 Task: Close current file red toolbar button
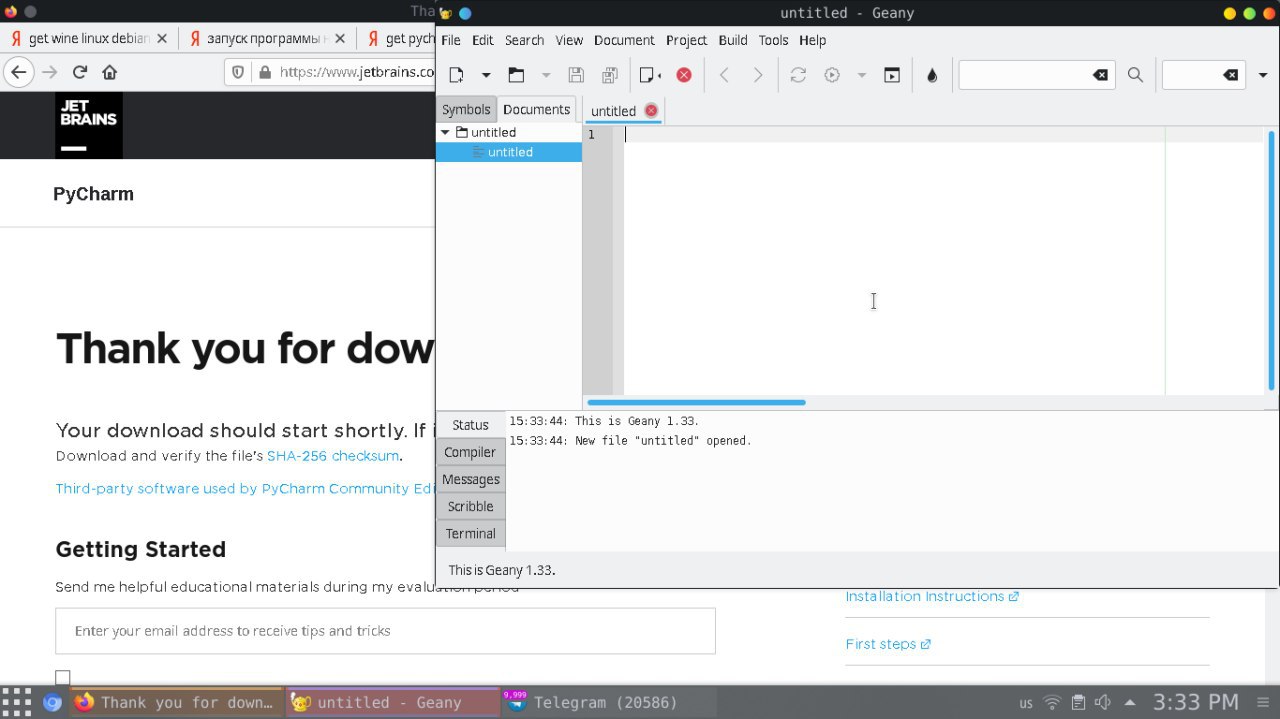684,75
